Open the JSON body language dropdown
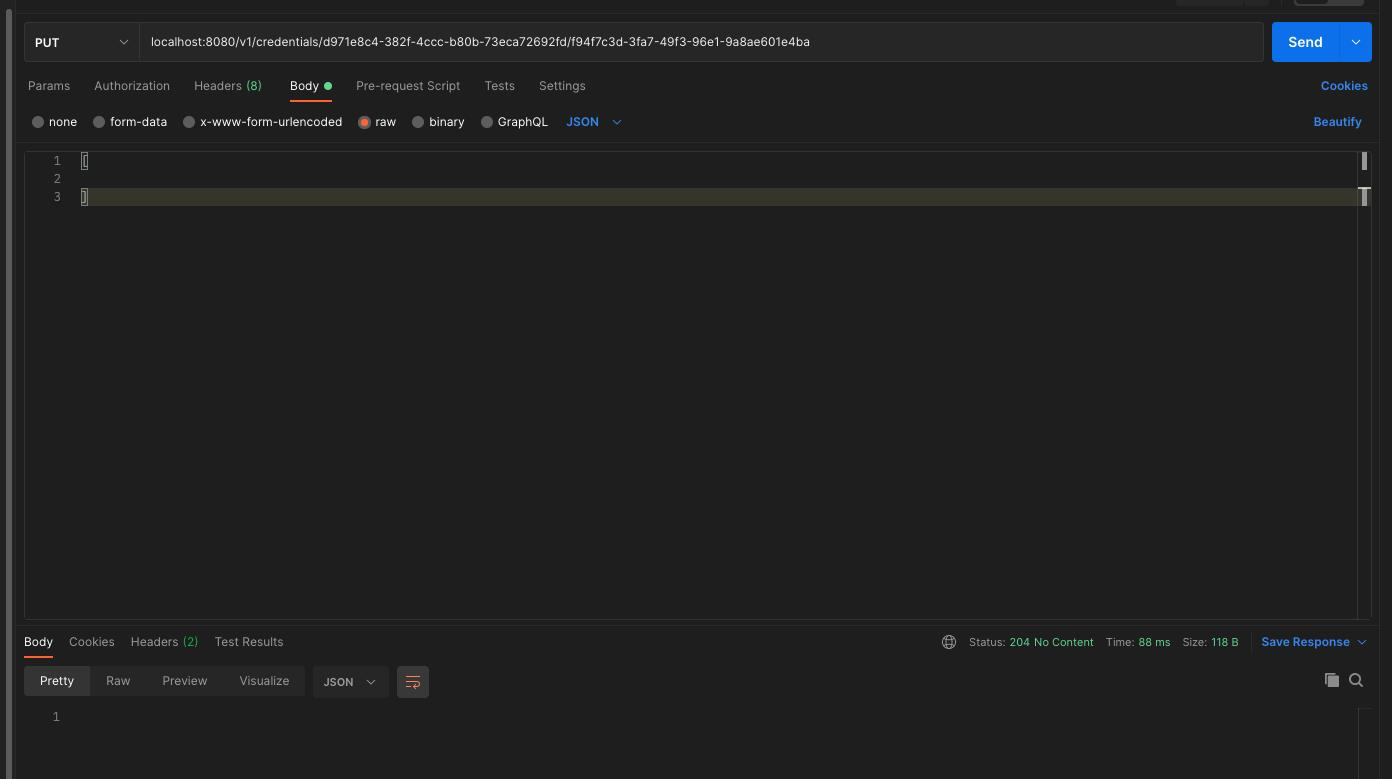The height and width of the screenshot is (779, 1392). [x=594, y=121]
